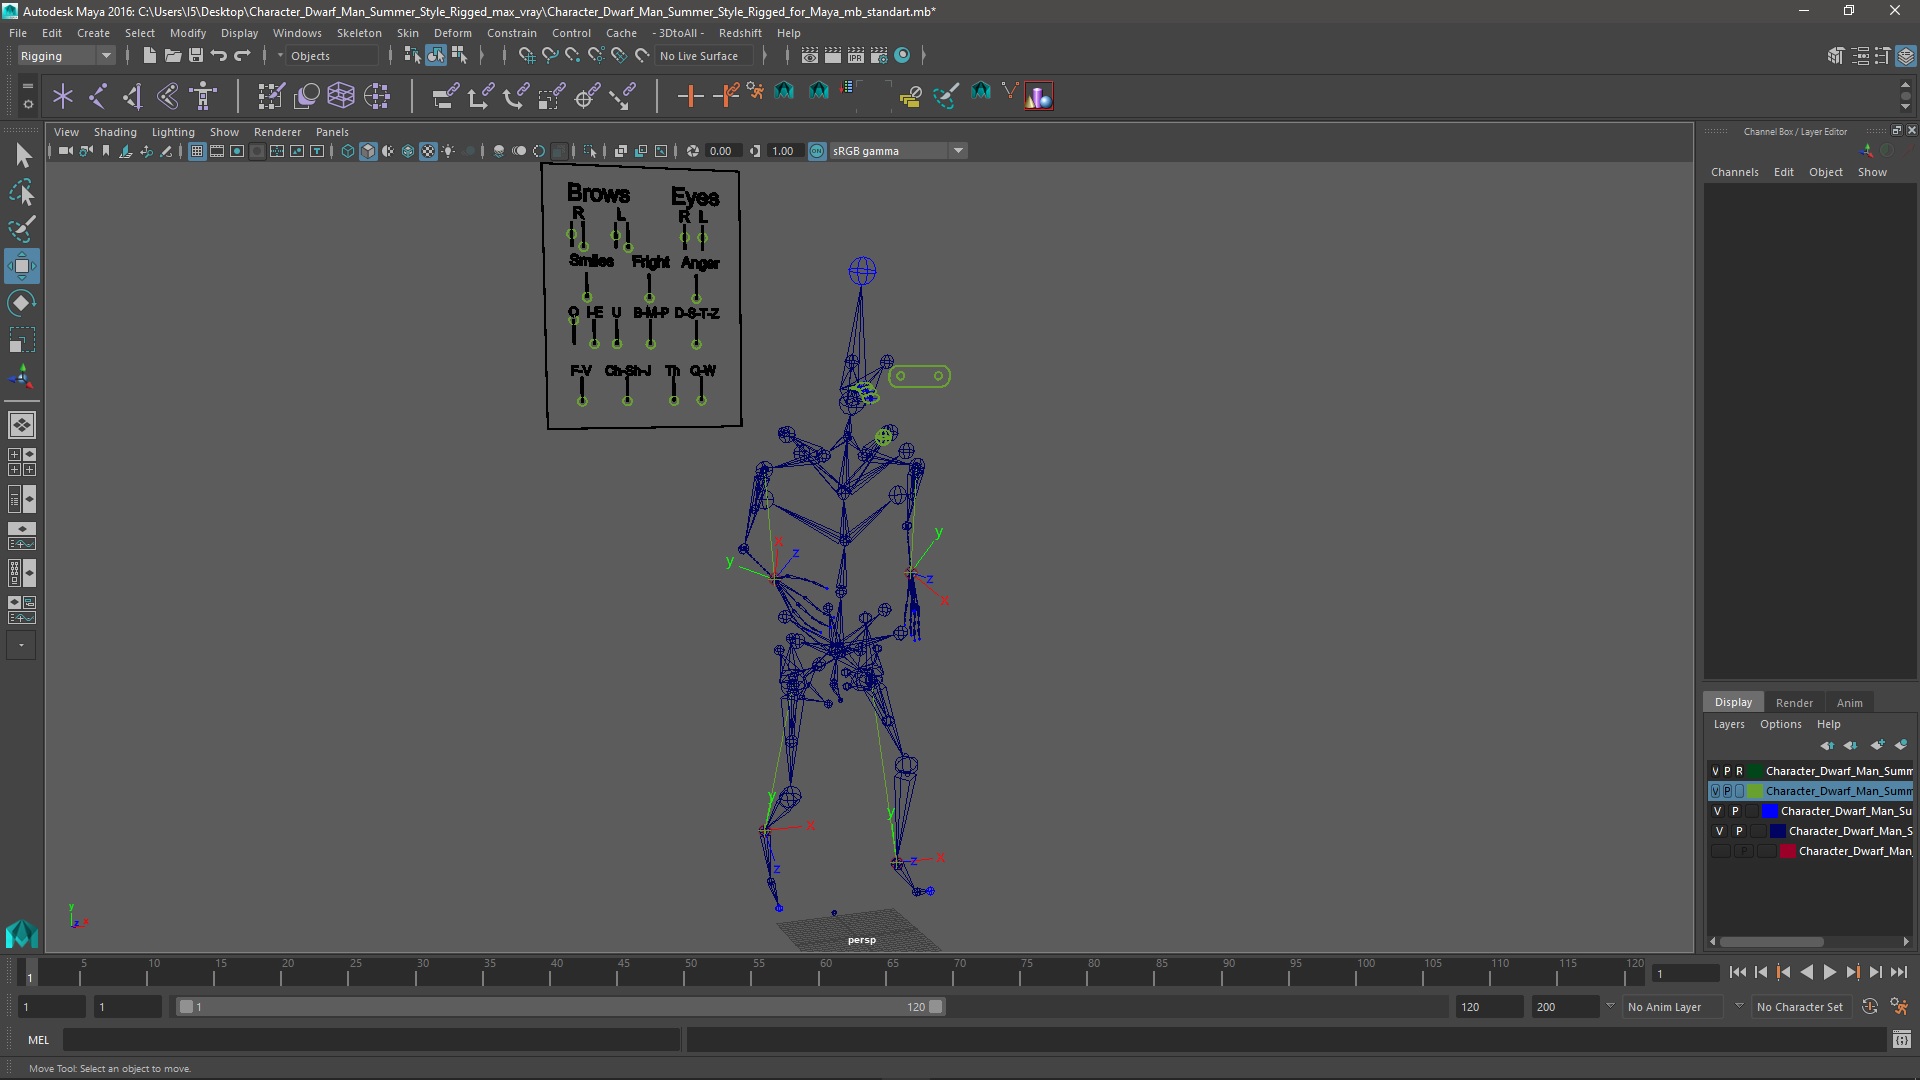The height and width of the screenshot is (1080, 1920).
Task: Open the viewport Panels menu
Action: [332, 132]
